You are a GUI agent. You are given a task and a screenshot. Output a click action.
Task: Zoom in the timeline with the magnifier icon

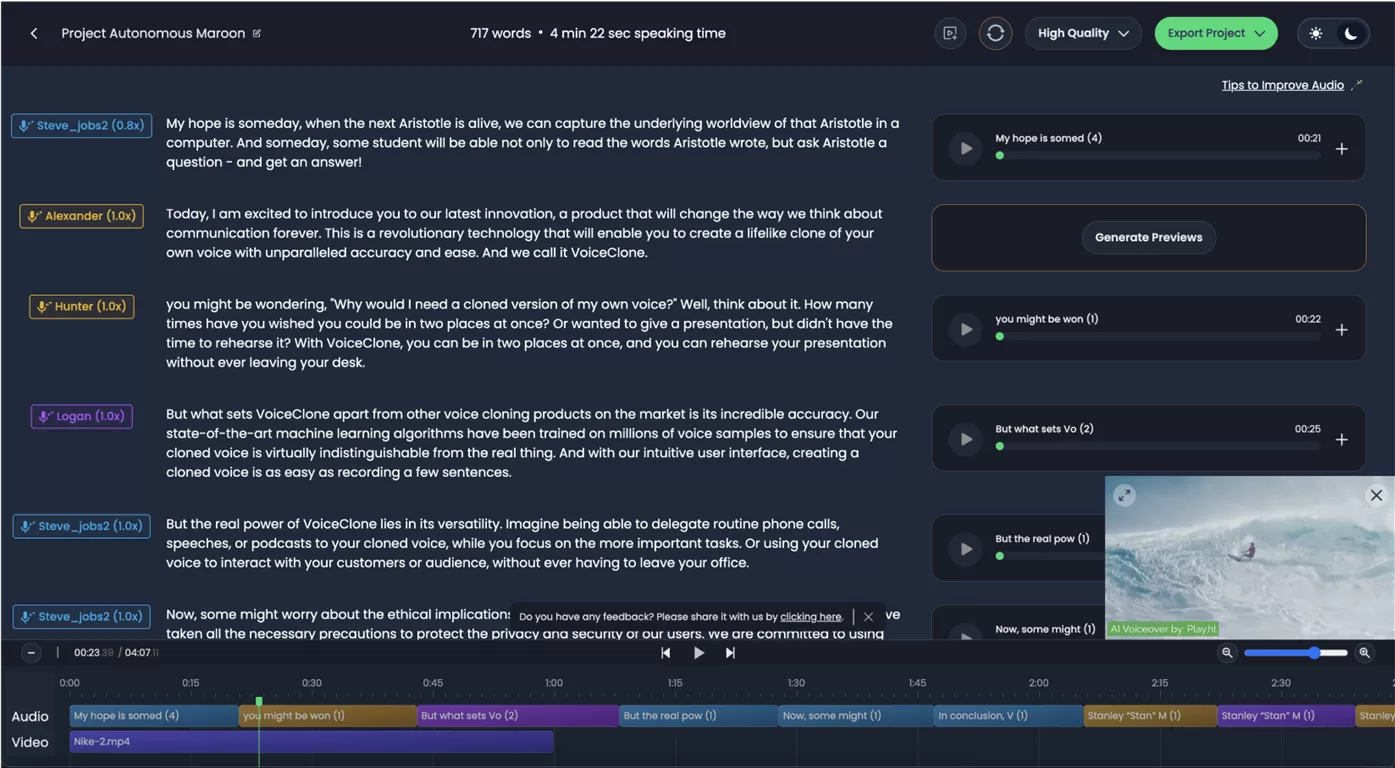pos(1364,653)
